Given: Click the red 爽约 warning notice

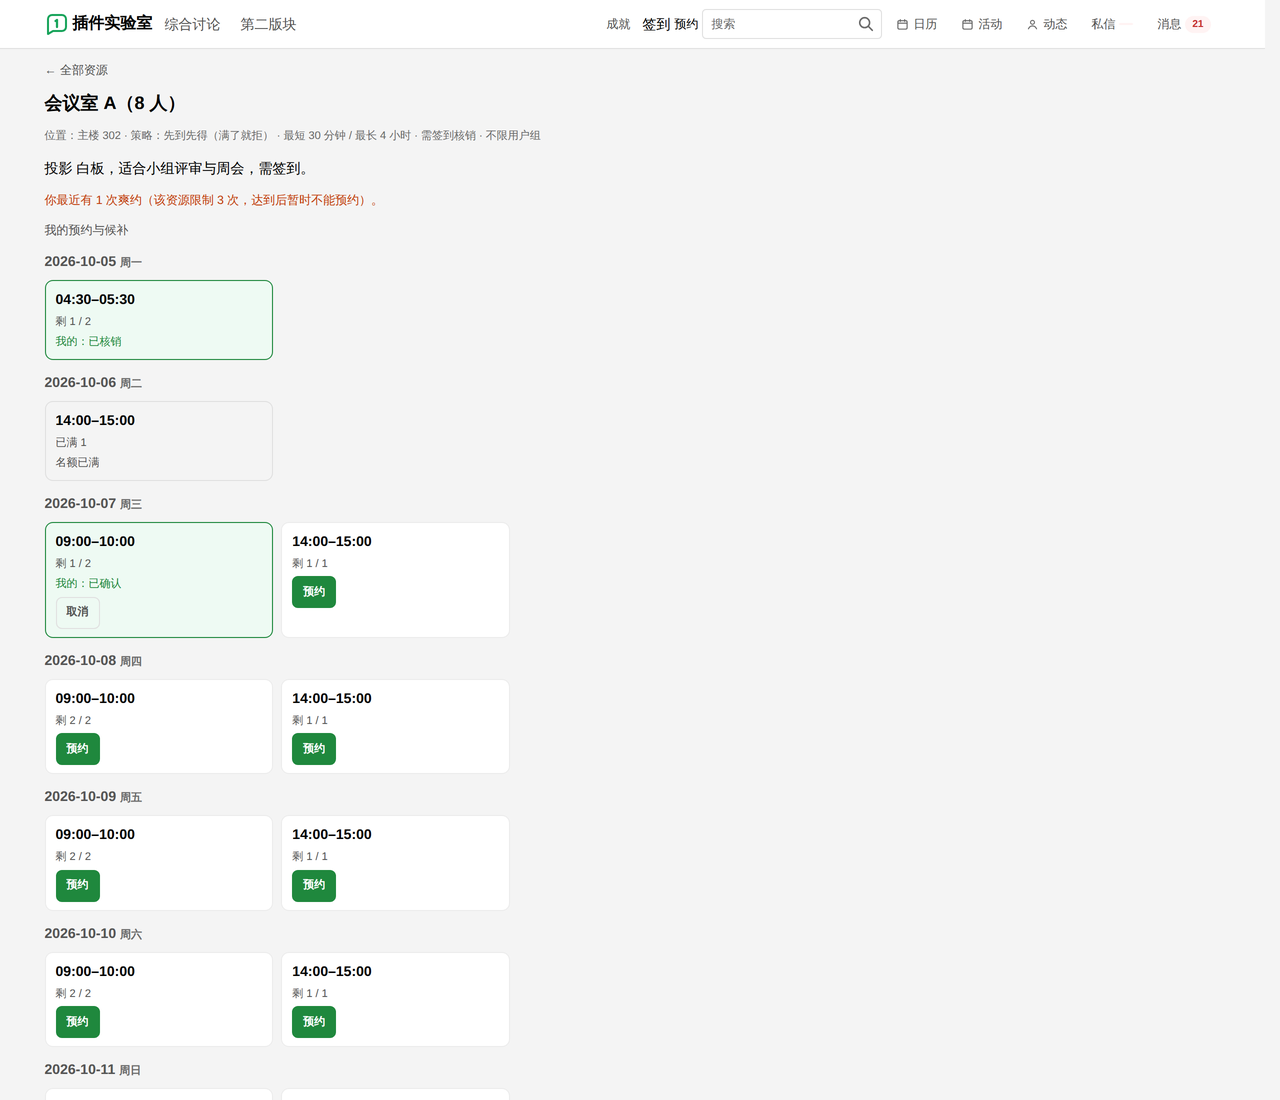Looking at the screenshot, I should [212, 200].
